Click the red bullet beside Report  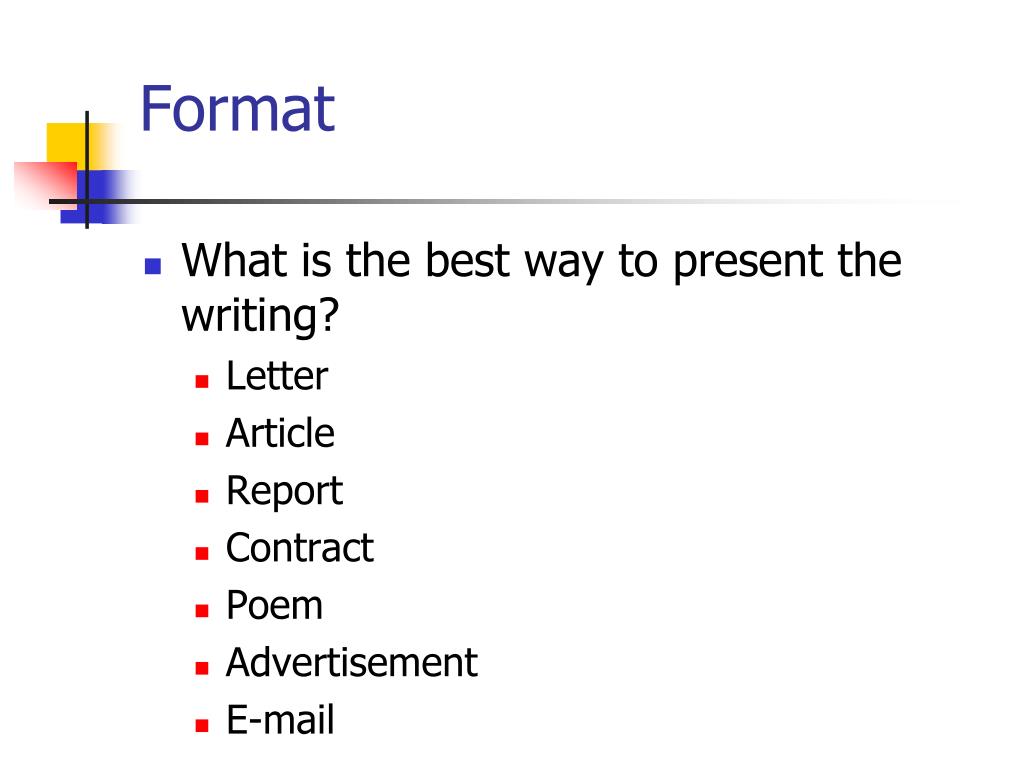202,496
